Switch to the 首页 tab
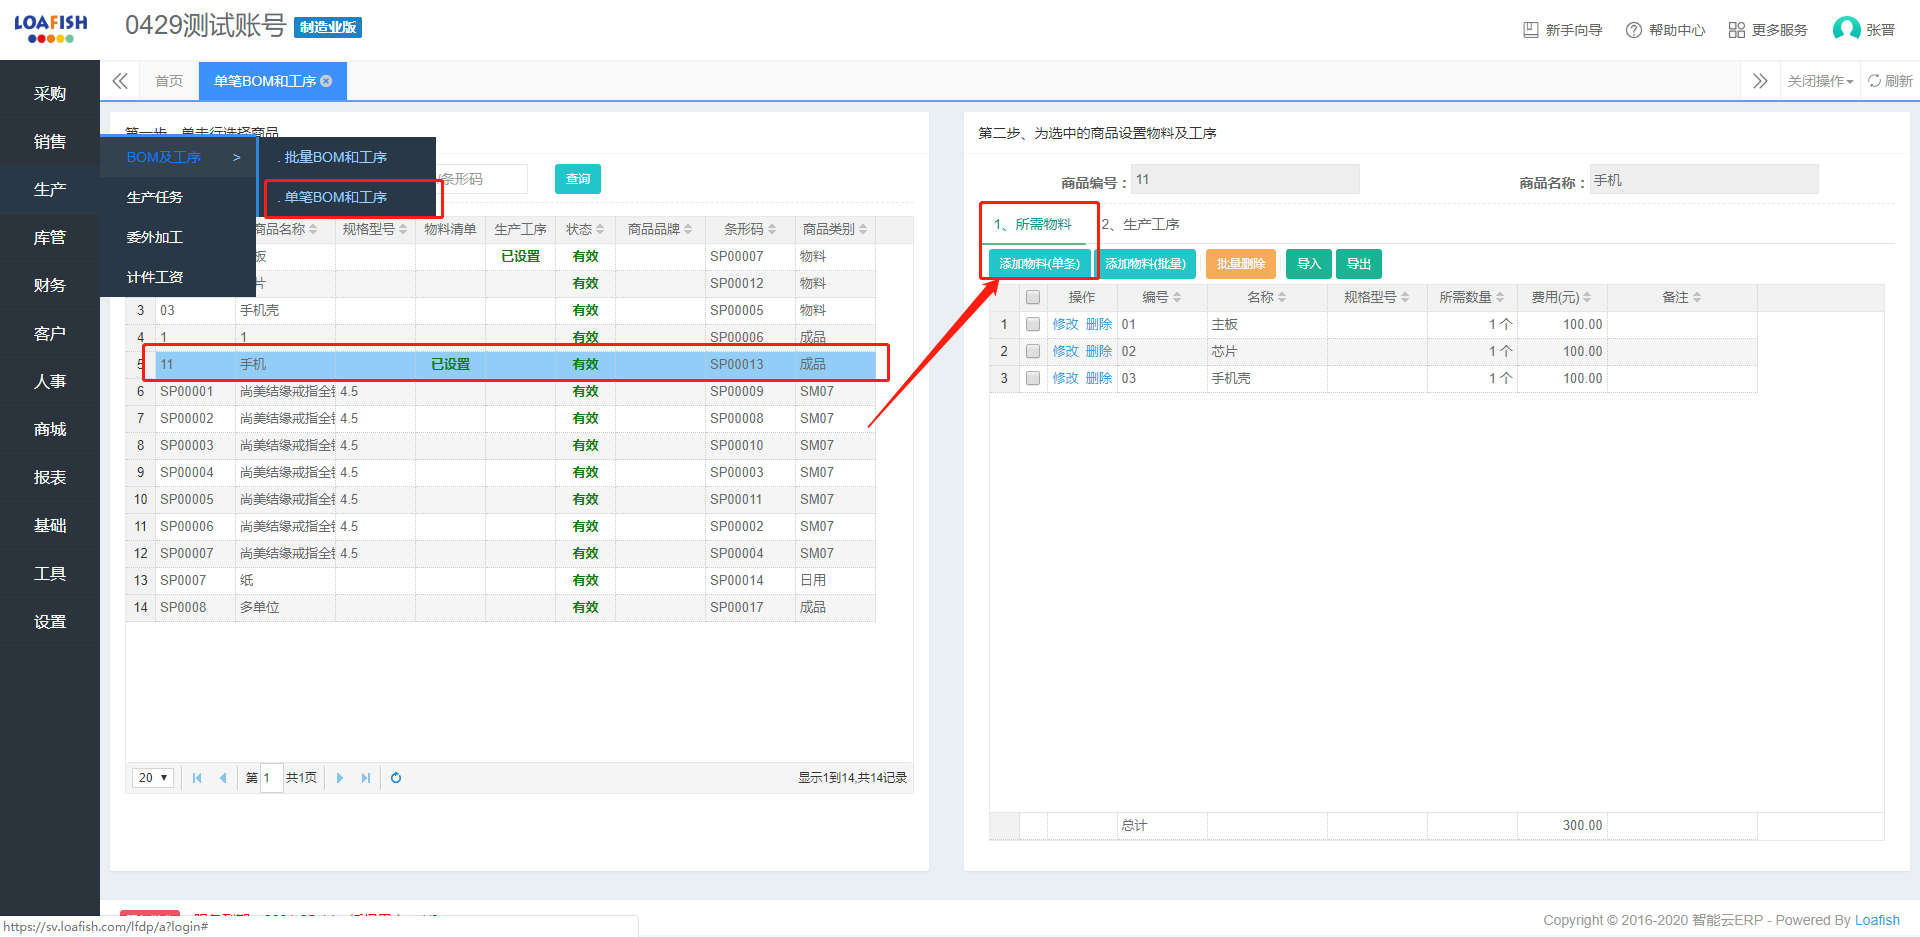Screen dimensions: 1920x937 click(x=169, y=81)
